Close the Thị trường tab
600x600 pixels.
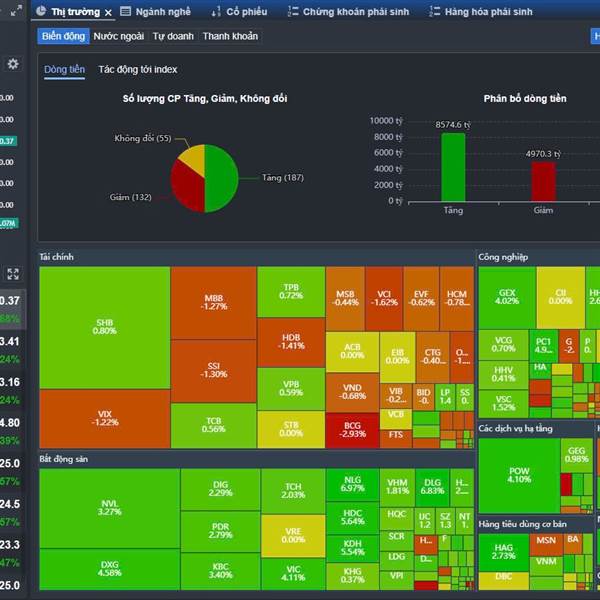point(108,13)
